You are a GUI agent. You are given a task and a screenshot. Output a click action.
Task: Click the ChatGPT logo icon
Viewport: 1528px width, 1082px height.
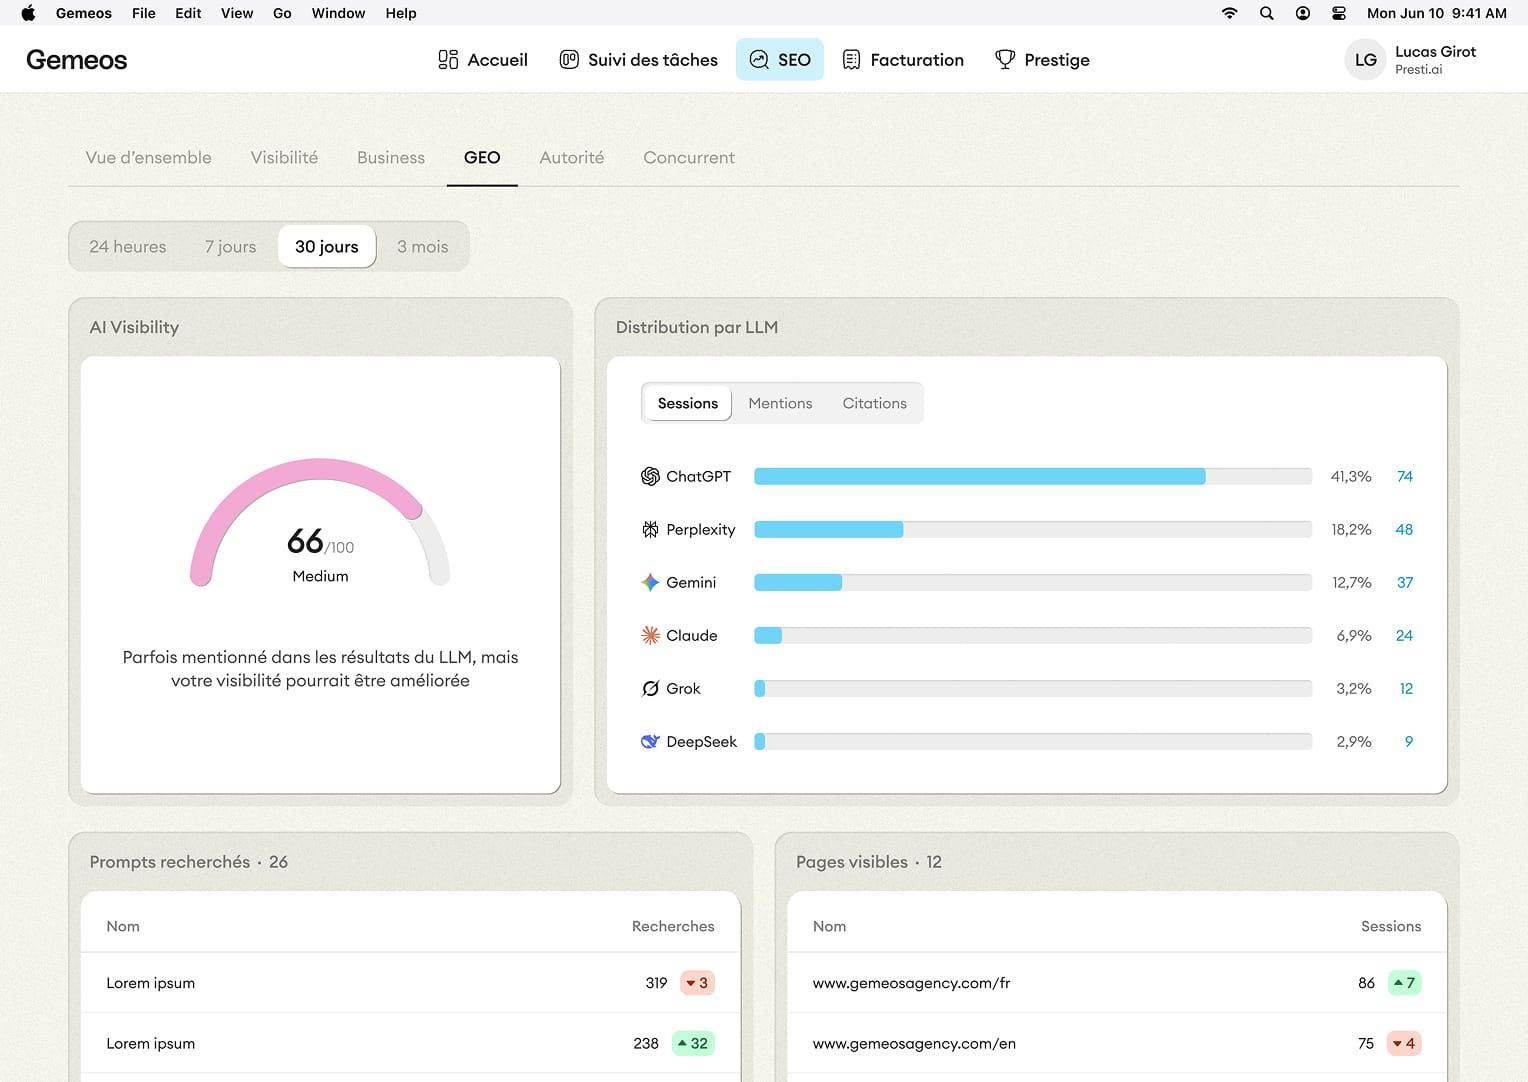[x=650, y=476]
